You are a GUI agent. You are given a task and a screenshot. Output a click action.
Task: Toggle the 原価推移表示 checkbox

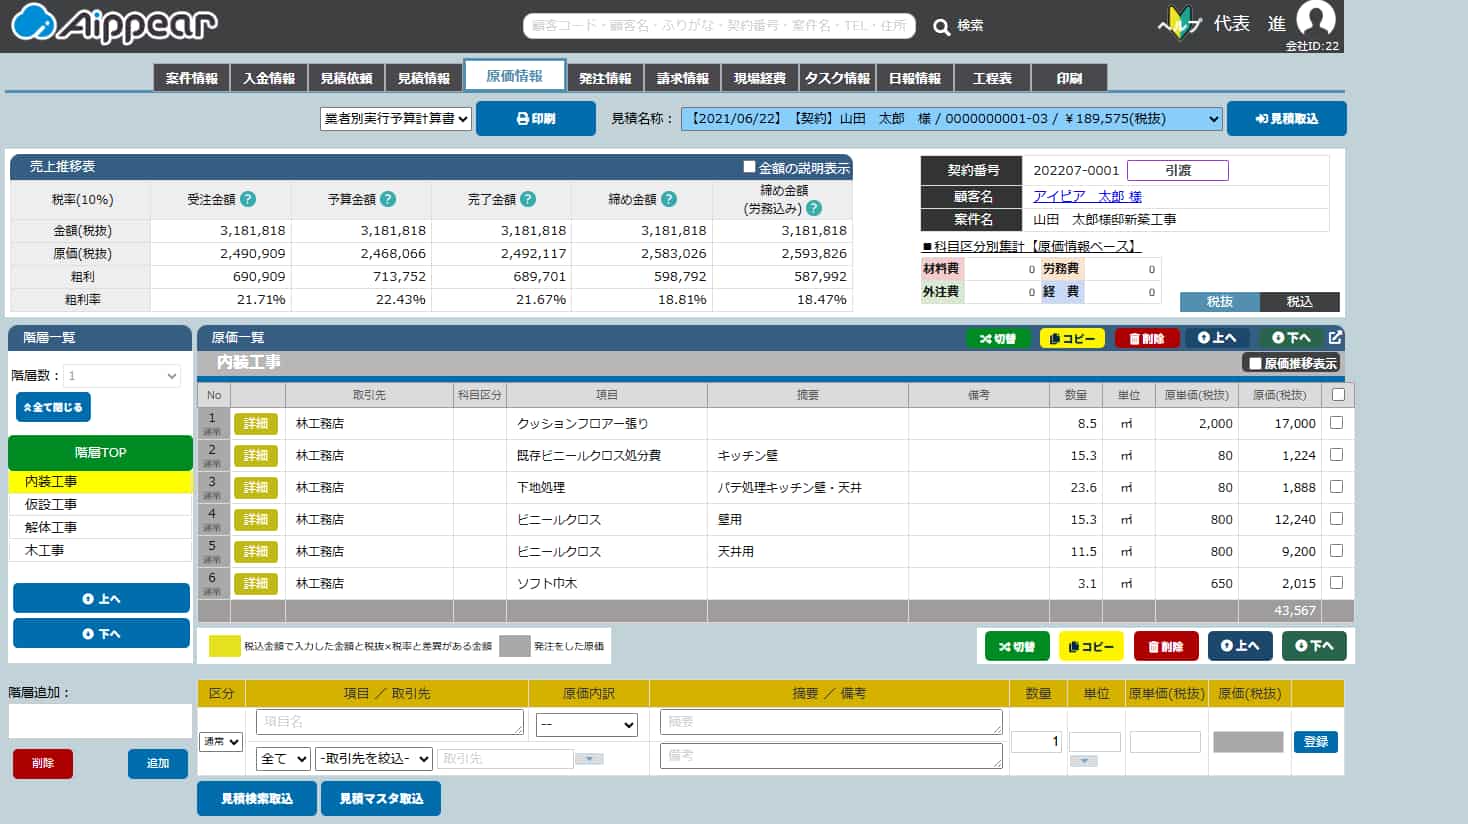(x=1254, y=363)
